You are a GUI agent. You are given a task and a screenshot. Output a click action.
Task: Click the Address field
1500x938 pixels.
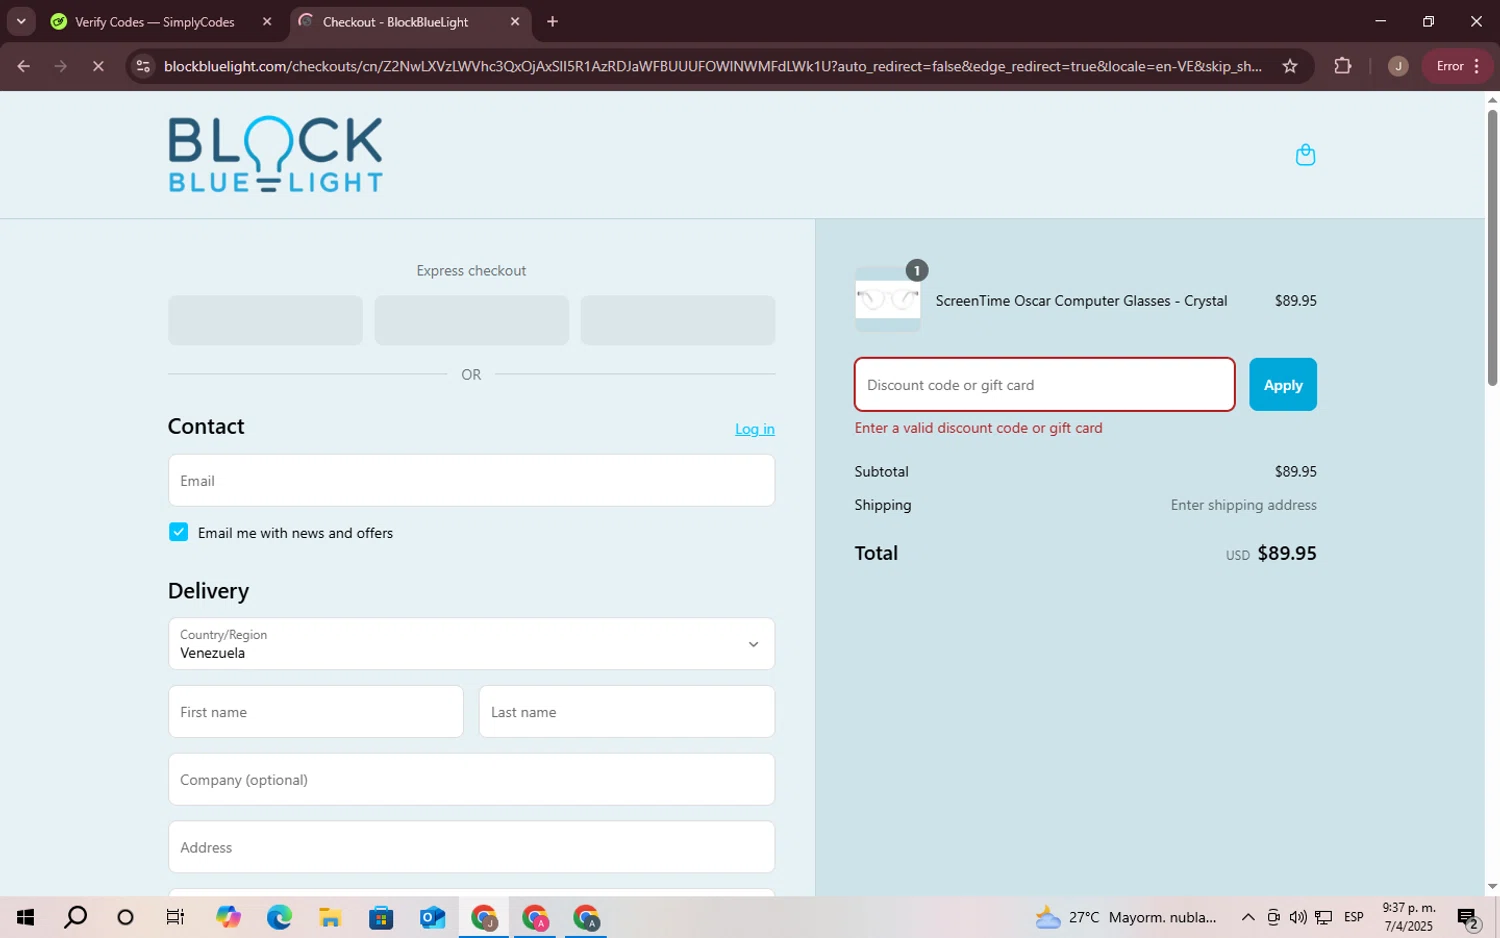[x=471, y=847]
